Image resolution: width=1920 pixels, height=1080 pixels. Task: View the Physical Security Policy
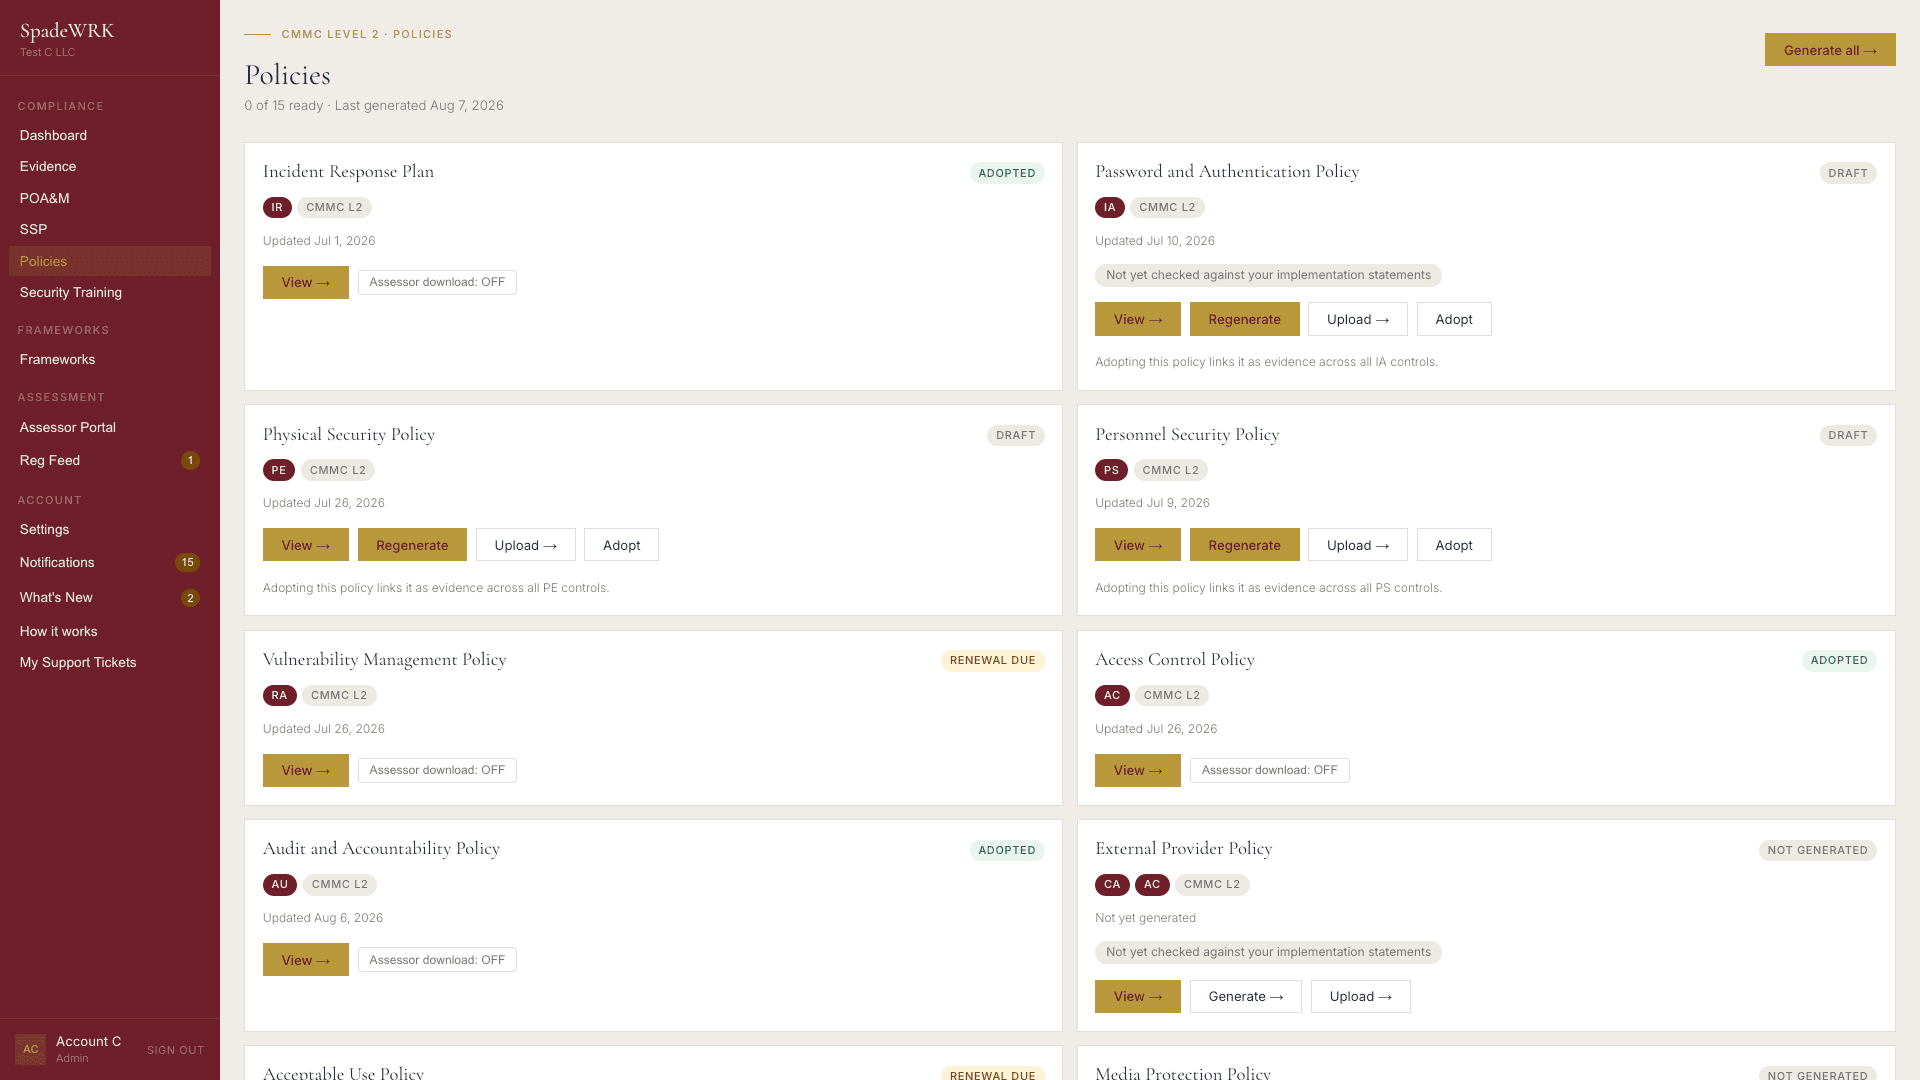pos(306,545)
